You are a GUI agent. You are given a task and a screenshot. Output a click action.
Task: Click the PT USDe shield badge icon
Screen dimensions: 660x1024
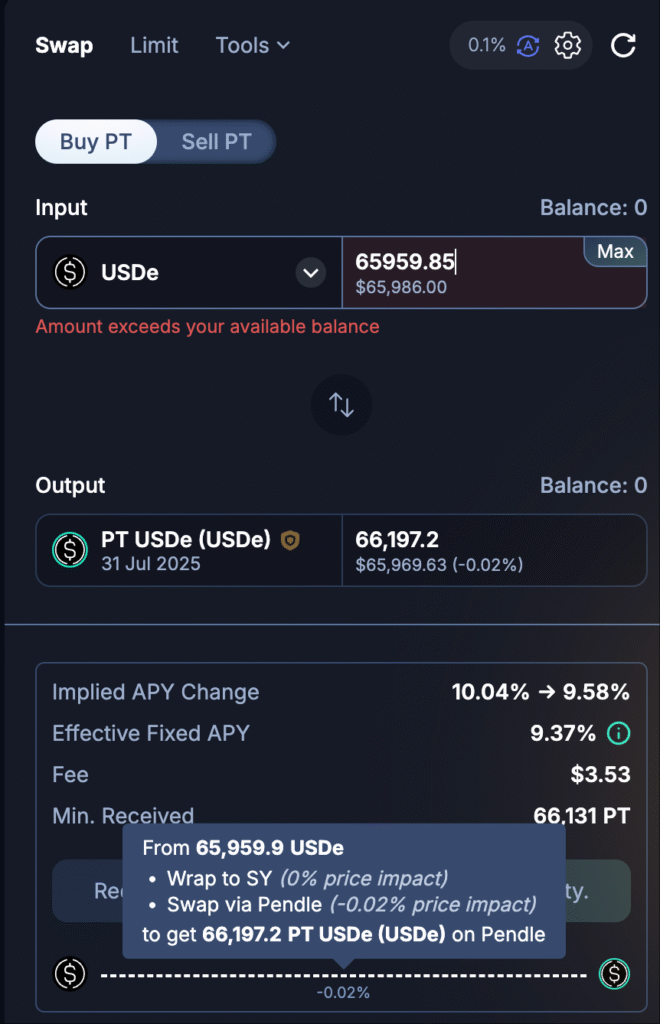pos(290,541)
